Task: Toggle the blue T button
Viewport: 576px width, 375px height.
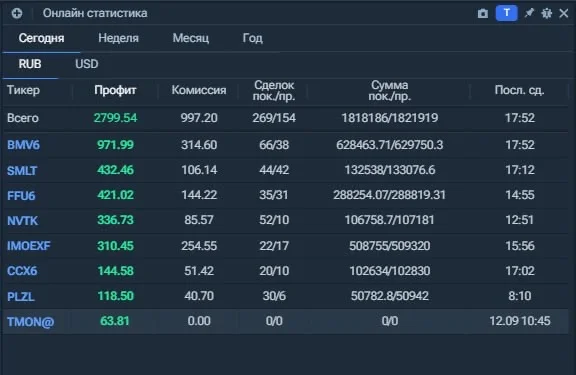Action: click(507, 13)
